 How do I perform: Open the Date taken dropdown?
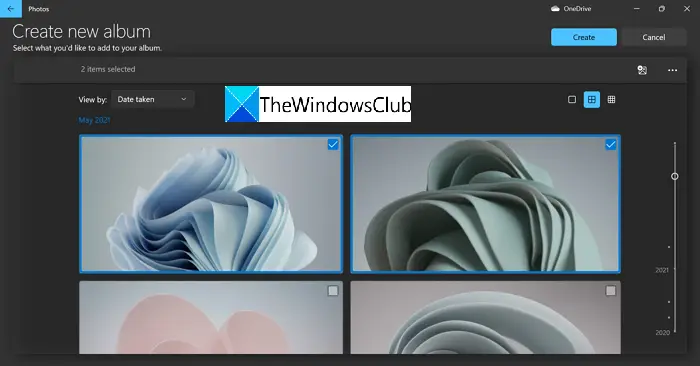point(152,99)
